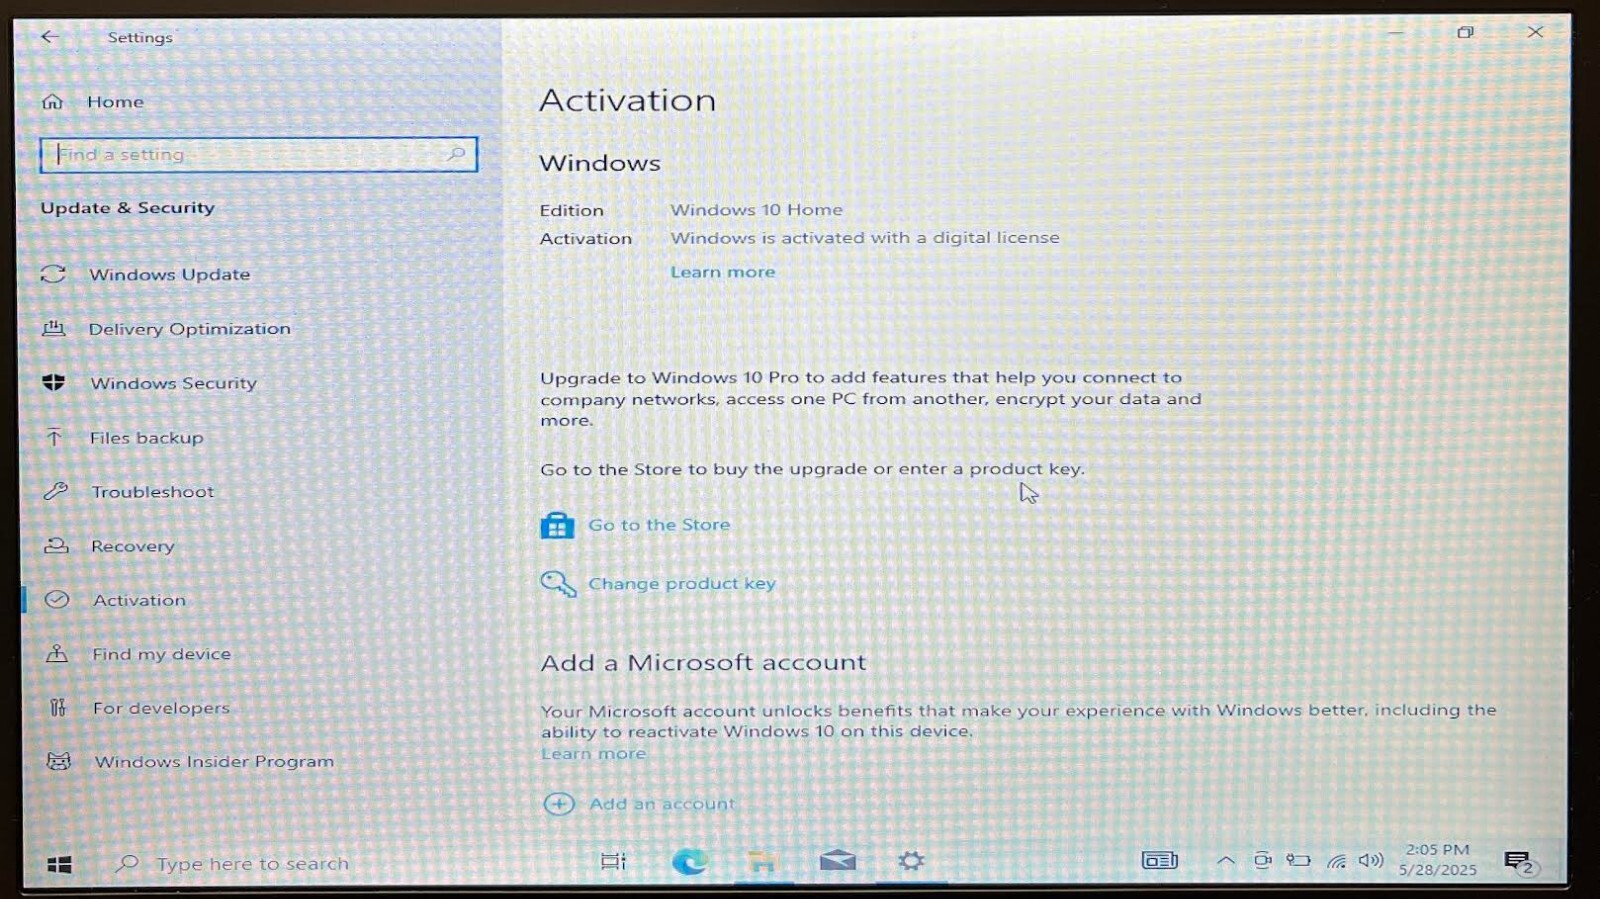Click Learn more under Microsoft account

(593, 754)
